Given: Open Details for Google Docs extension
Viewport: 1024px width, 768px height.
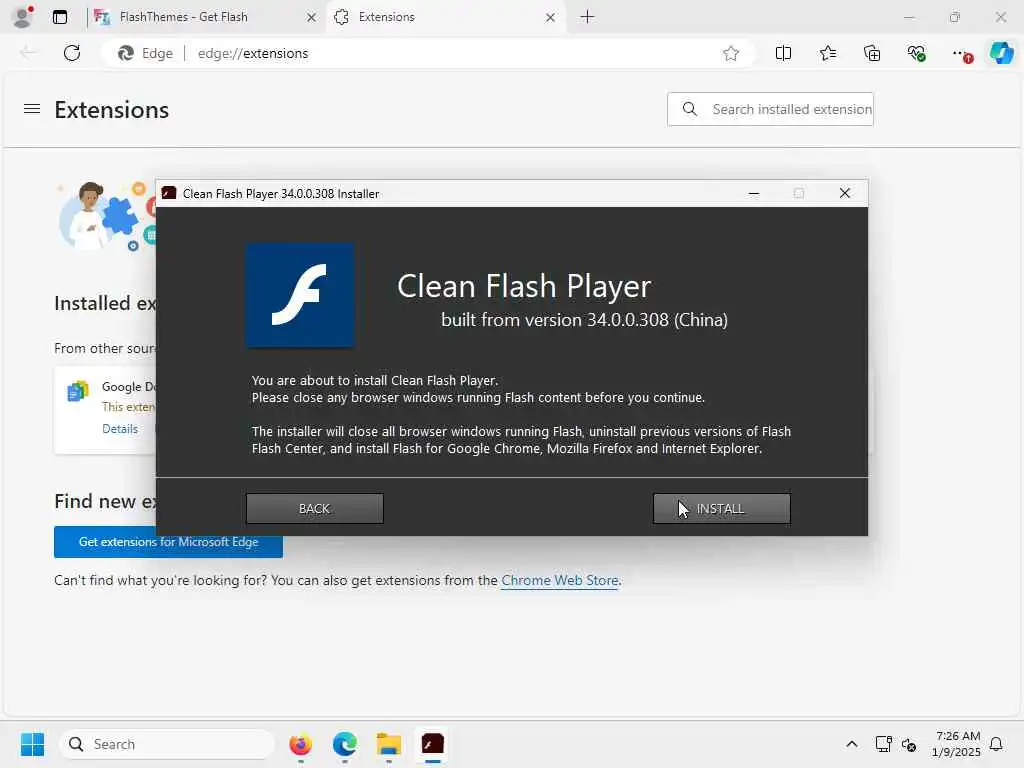Looking at the screenshot, I should [120, 429].
